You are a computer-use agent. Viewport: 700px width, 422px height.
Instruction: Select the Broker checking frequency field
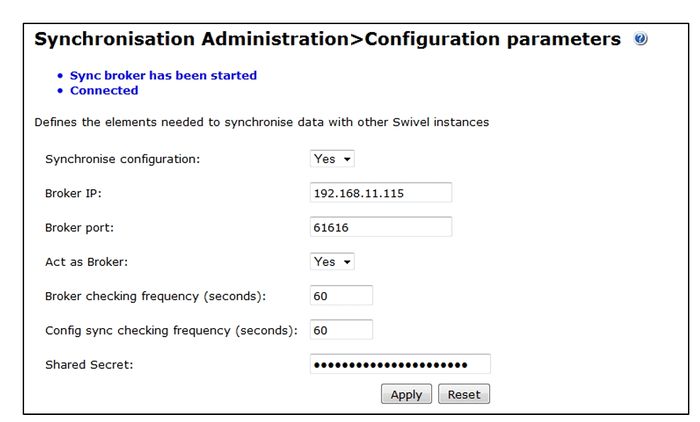click(x=341, y=295)
